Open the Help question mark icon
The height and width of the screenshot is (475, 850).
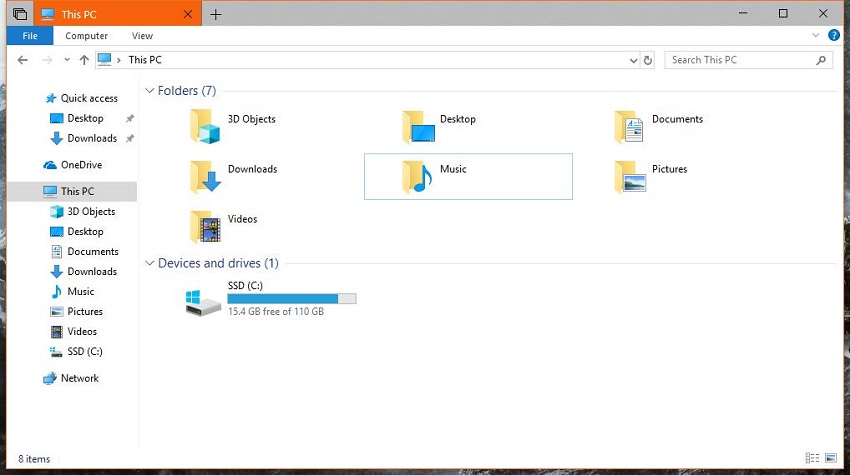833,35
